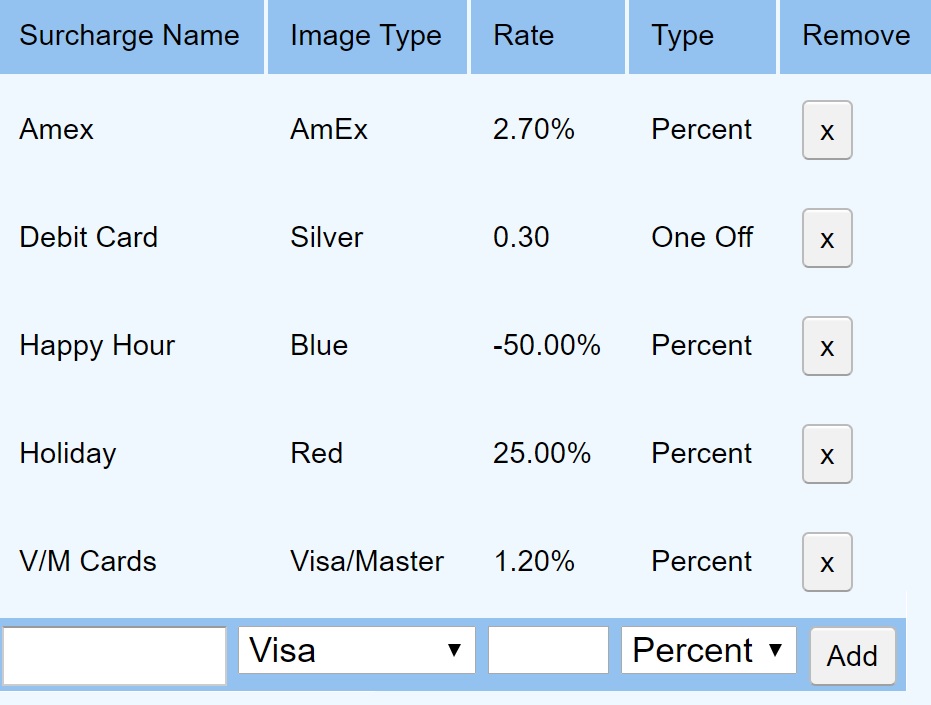Image resolution: width=931 pixels, height=705 pixels.
Task: Click the rate input field
Action: (547, 650)
